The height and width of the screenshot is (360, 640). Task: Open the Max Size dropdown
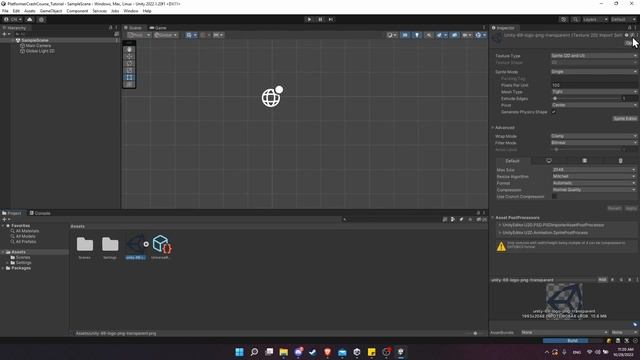click(x=594, y=170)
